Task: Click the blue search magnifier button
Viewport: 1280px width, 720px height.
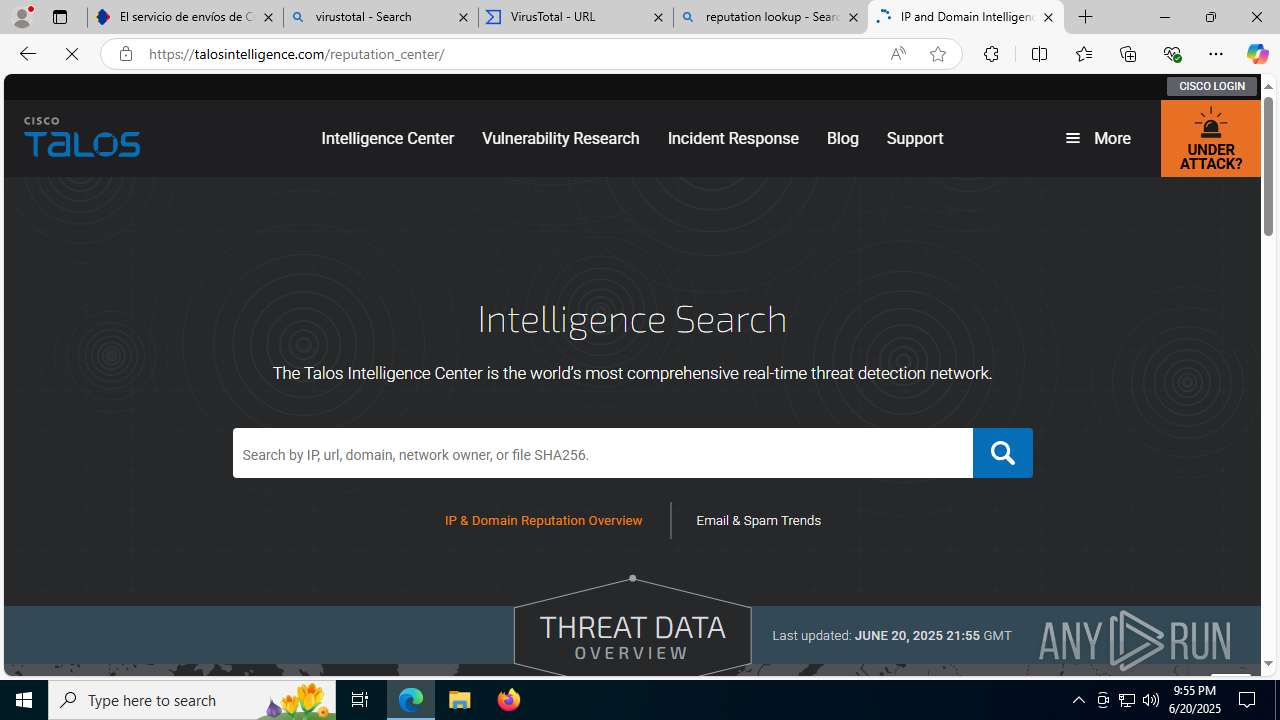Action: point(1002,453)
